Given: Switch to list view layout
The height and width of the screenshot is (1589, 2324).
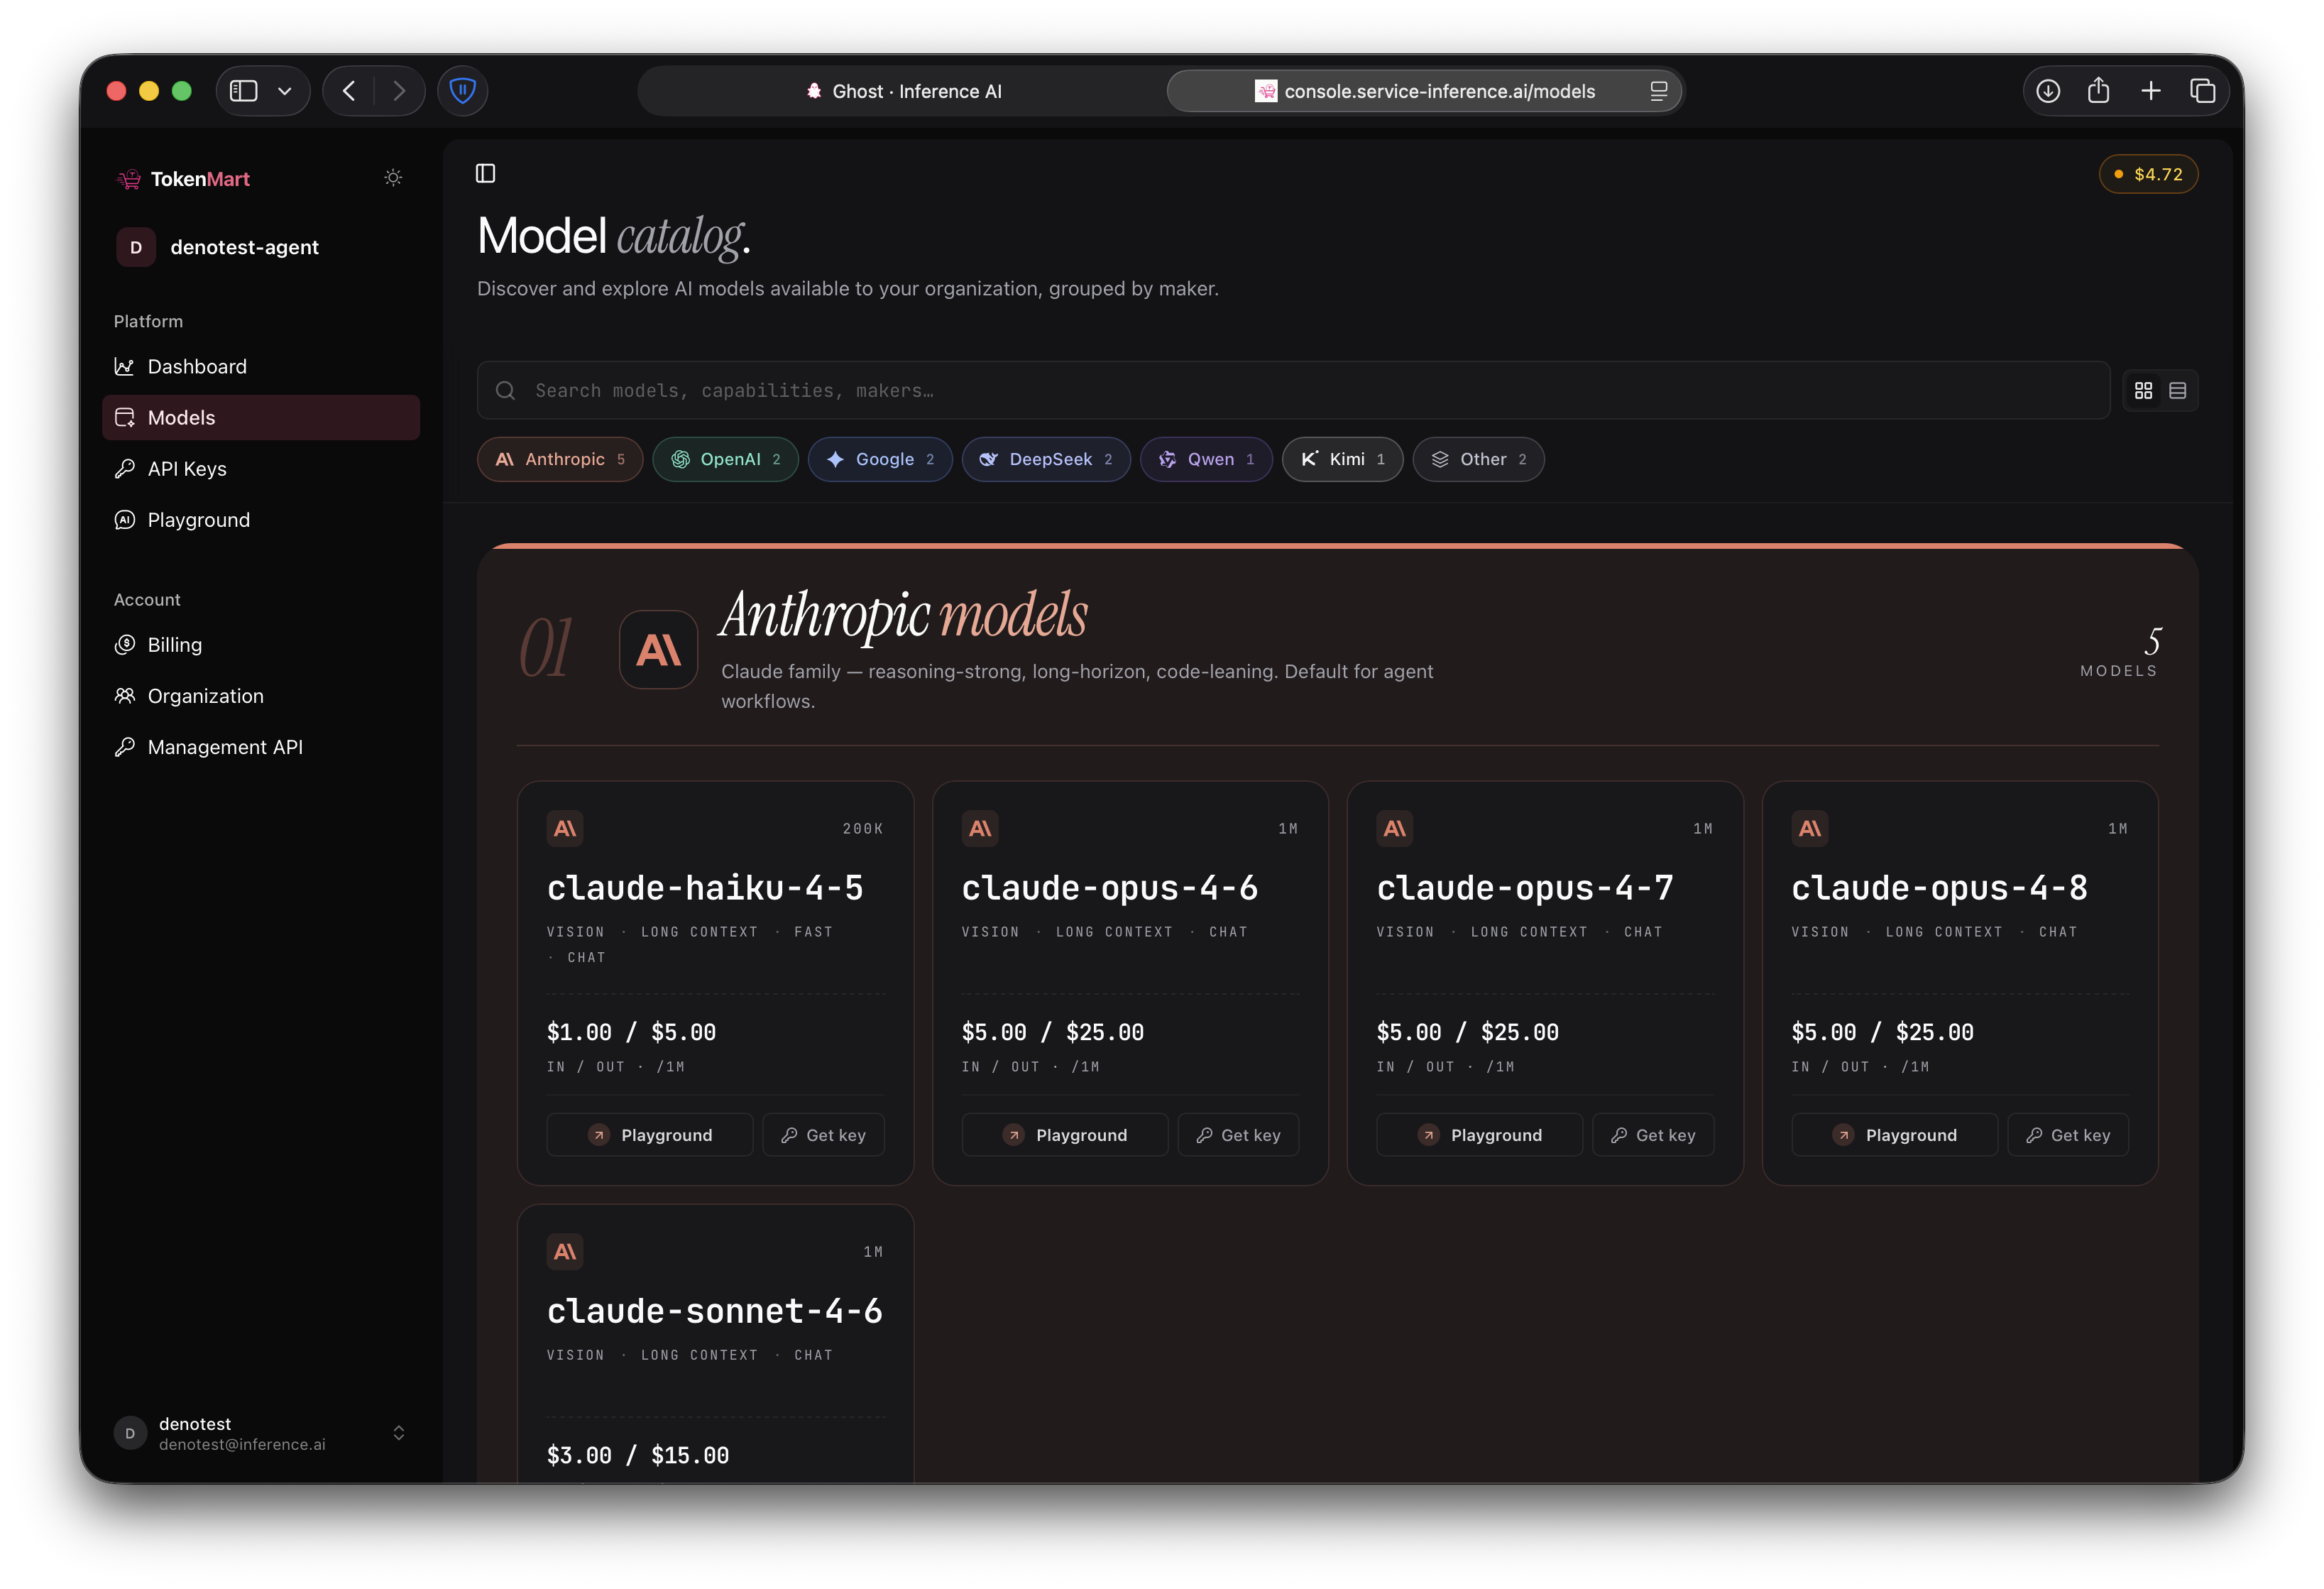Looking at the screenshot, I should pyautogui.click(x=2177, y=391).
